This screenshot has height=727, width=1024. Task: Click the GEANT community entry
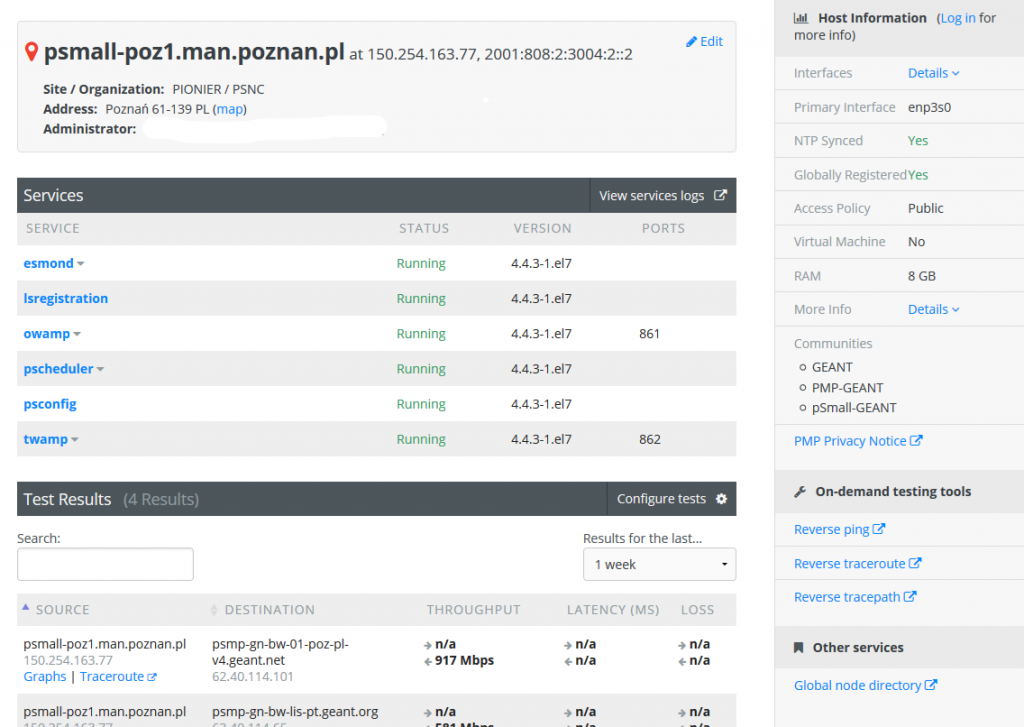tap(832, 367)
